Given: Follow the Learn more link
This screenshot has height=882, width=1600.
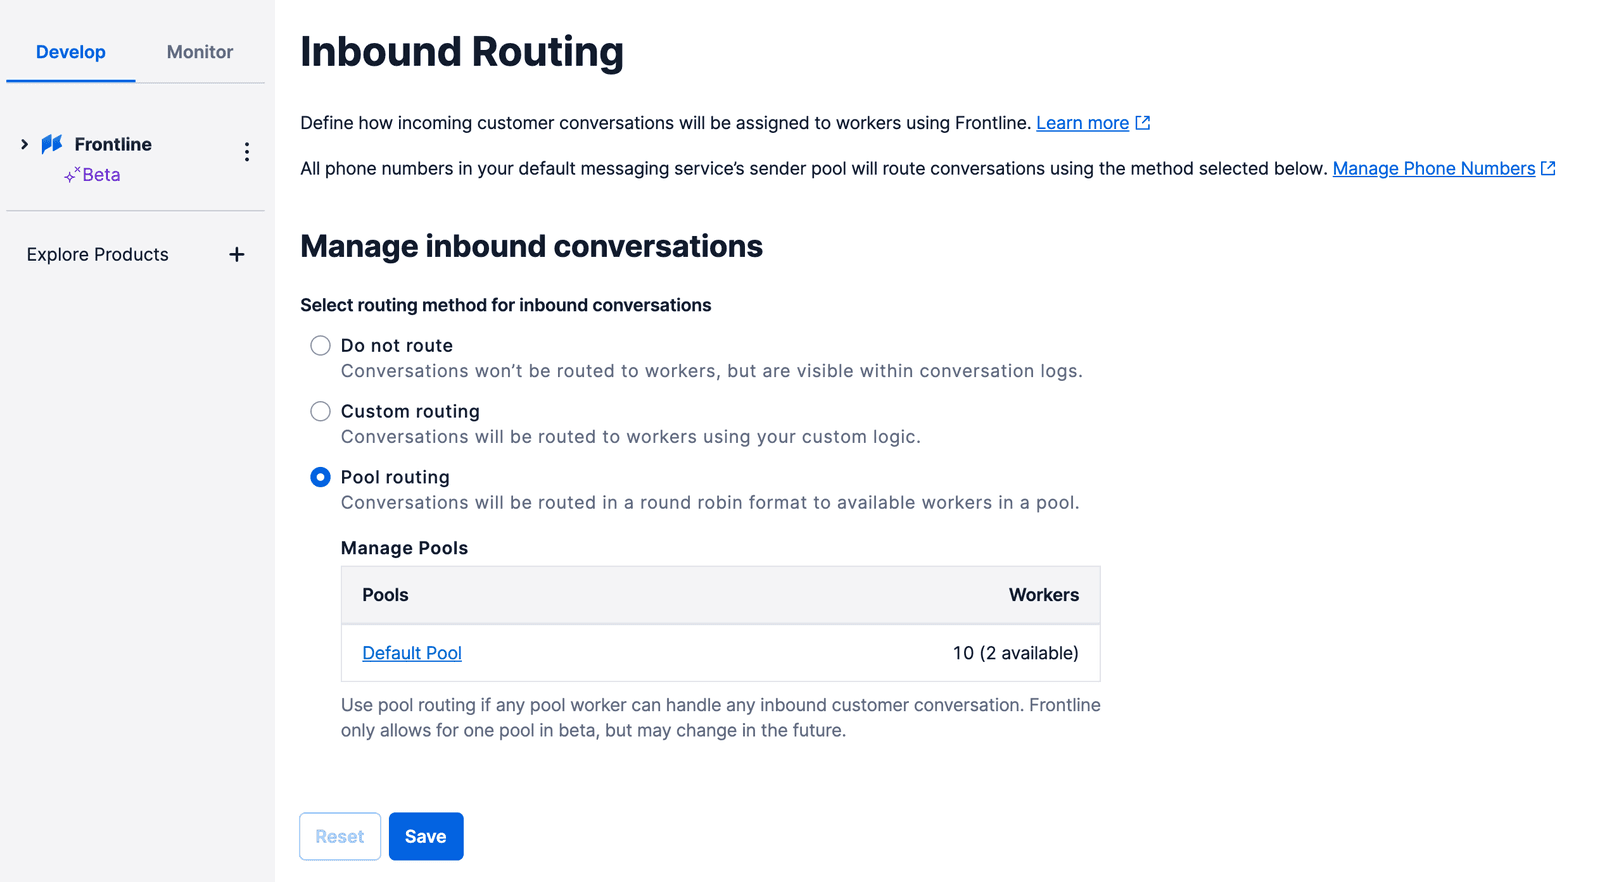Looking at the screenshot, I should point(1082,123).
